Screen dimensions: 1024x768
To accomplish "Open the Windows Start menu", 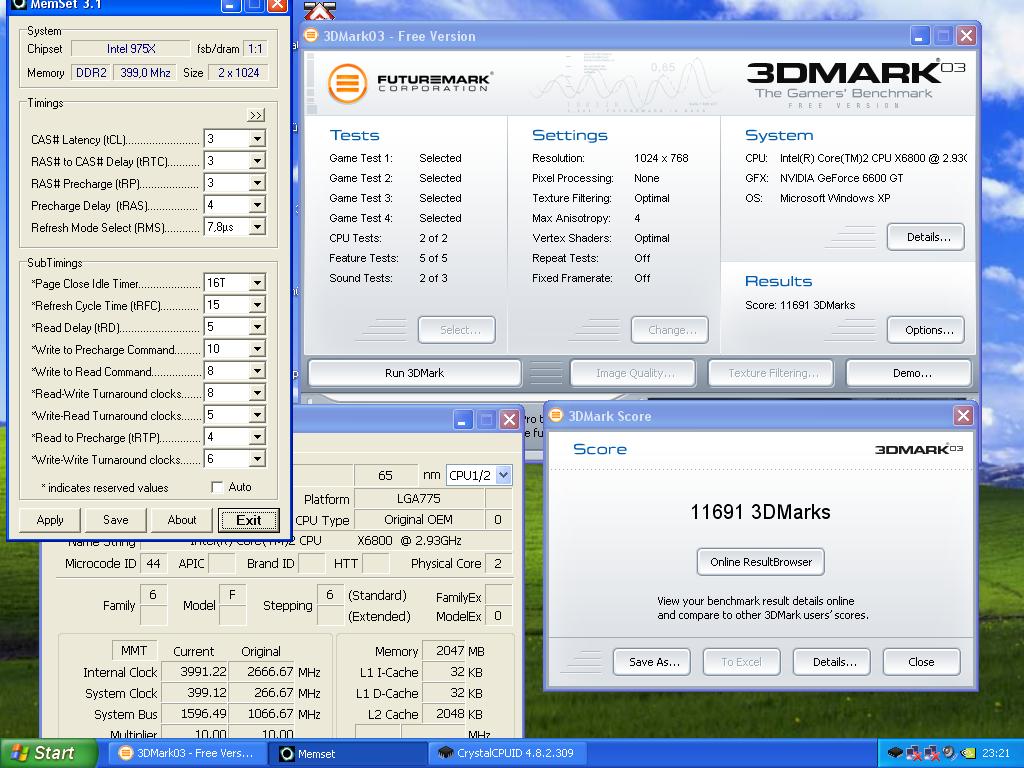I will pos(47,753).
